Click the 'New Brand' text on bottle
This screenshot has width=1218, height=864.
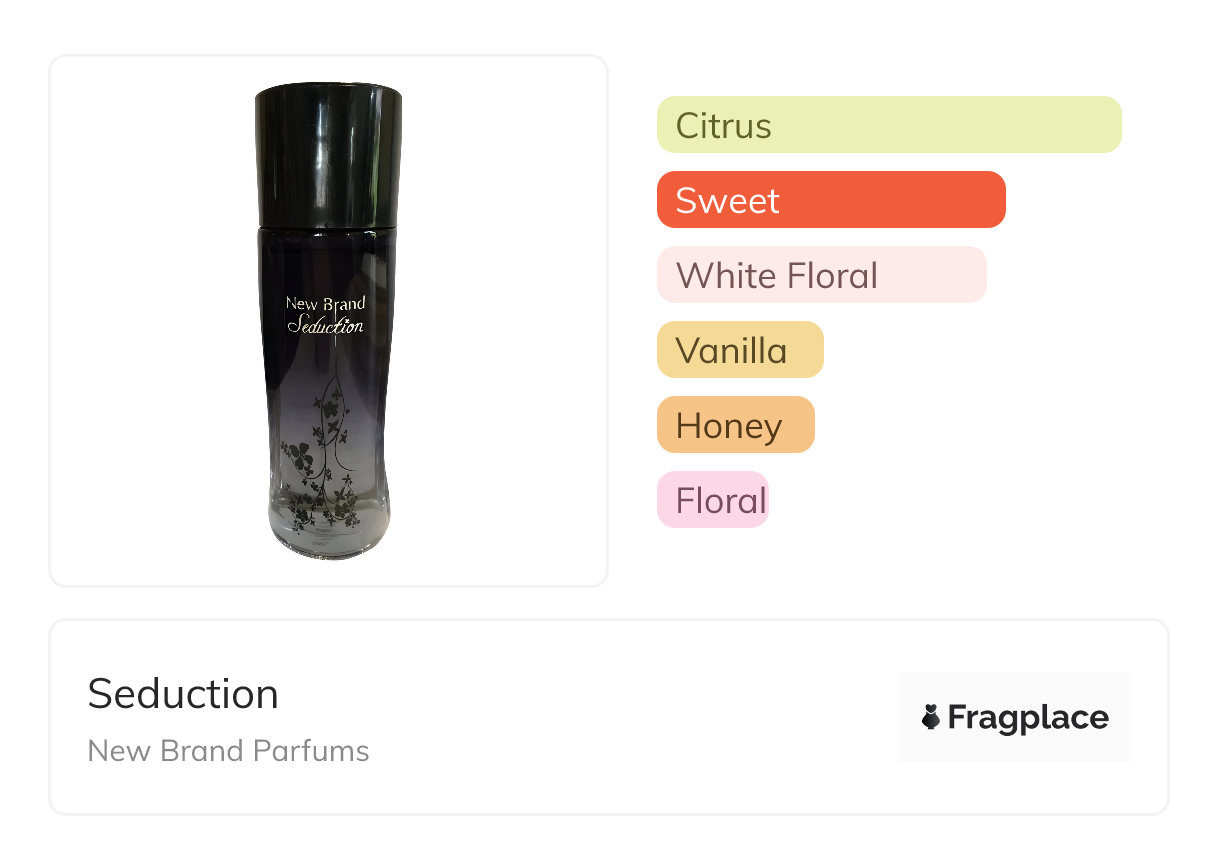coord(325,303)
